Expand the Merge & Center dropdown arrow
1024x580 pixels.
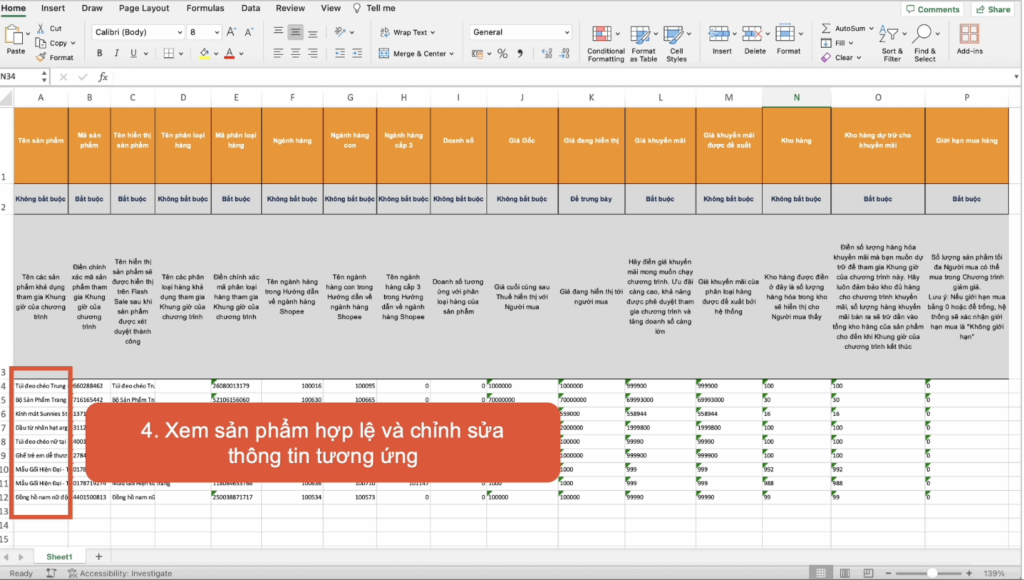(x=453, y=54)
